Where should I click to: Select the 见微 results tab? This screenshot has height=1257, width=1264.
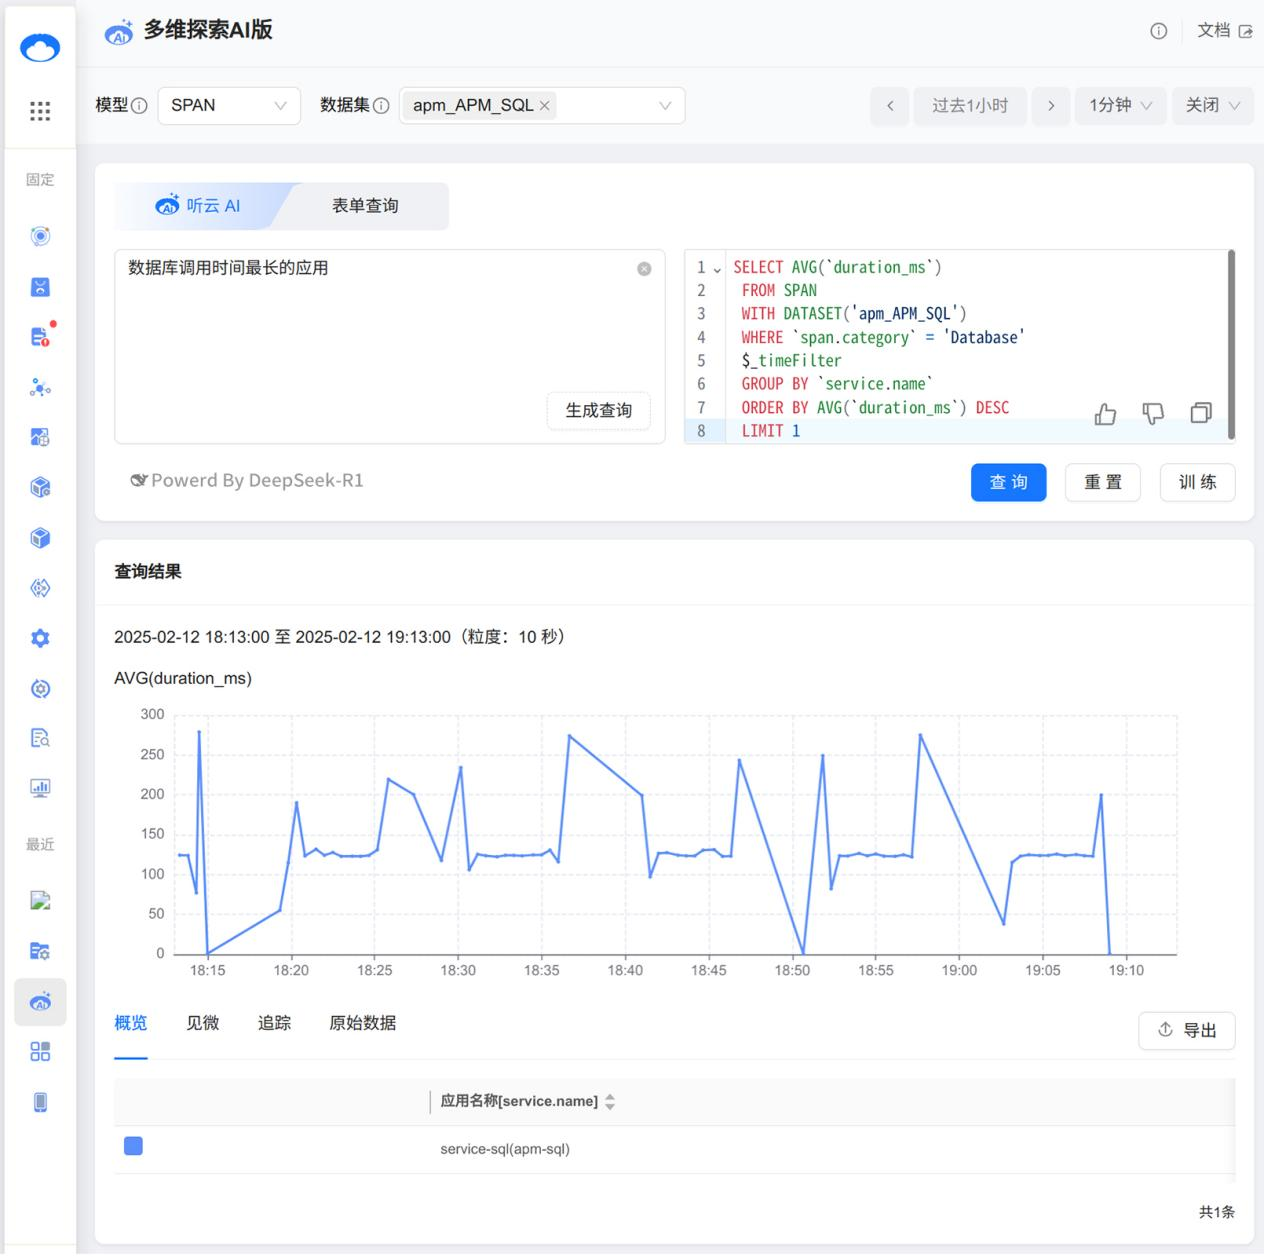pos(202,1023)
